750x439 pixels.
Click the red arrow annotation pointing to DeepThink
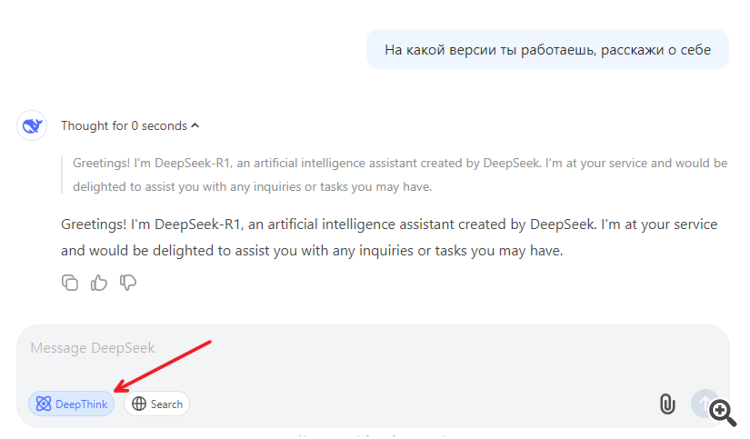[163, 366]
